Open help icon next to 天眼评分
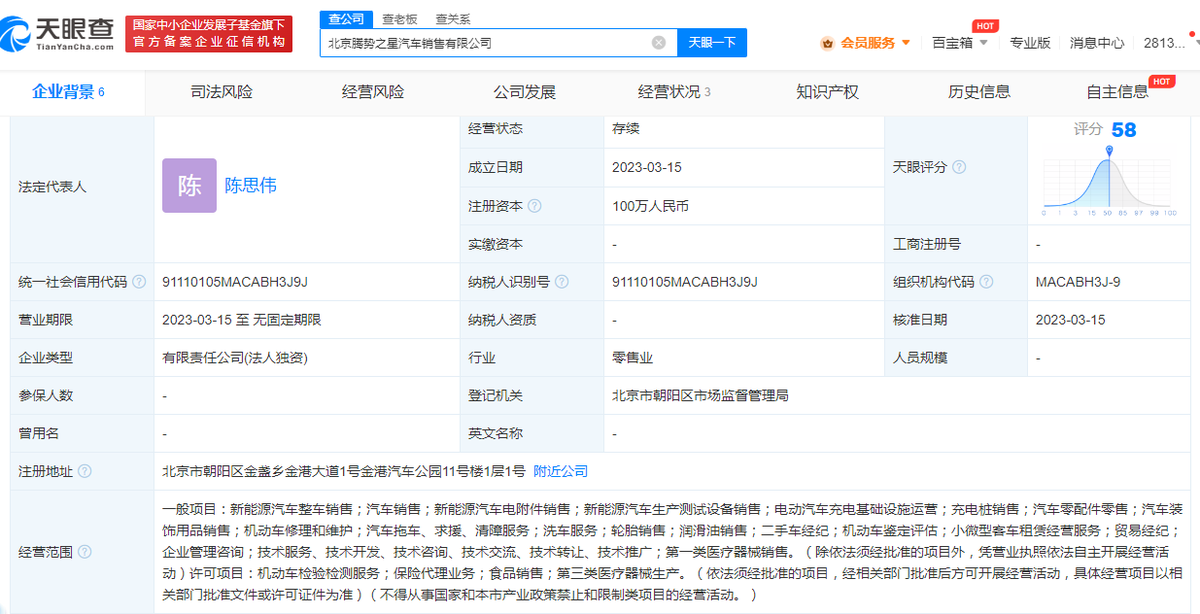 [x=959, y=167]
